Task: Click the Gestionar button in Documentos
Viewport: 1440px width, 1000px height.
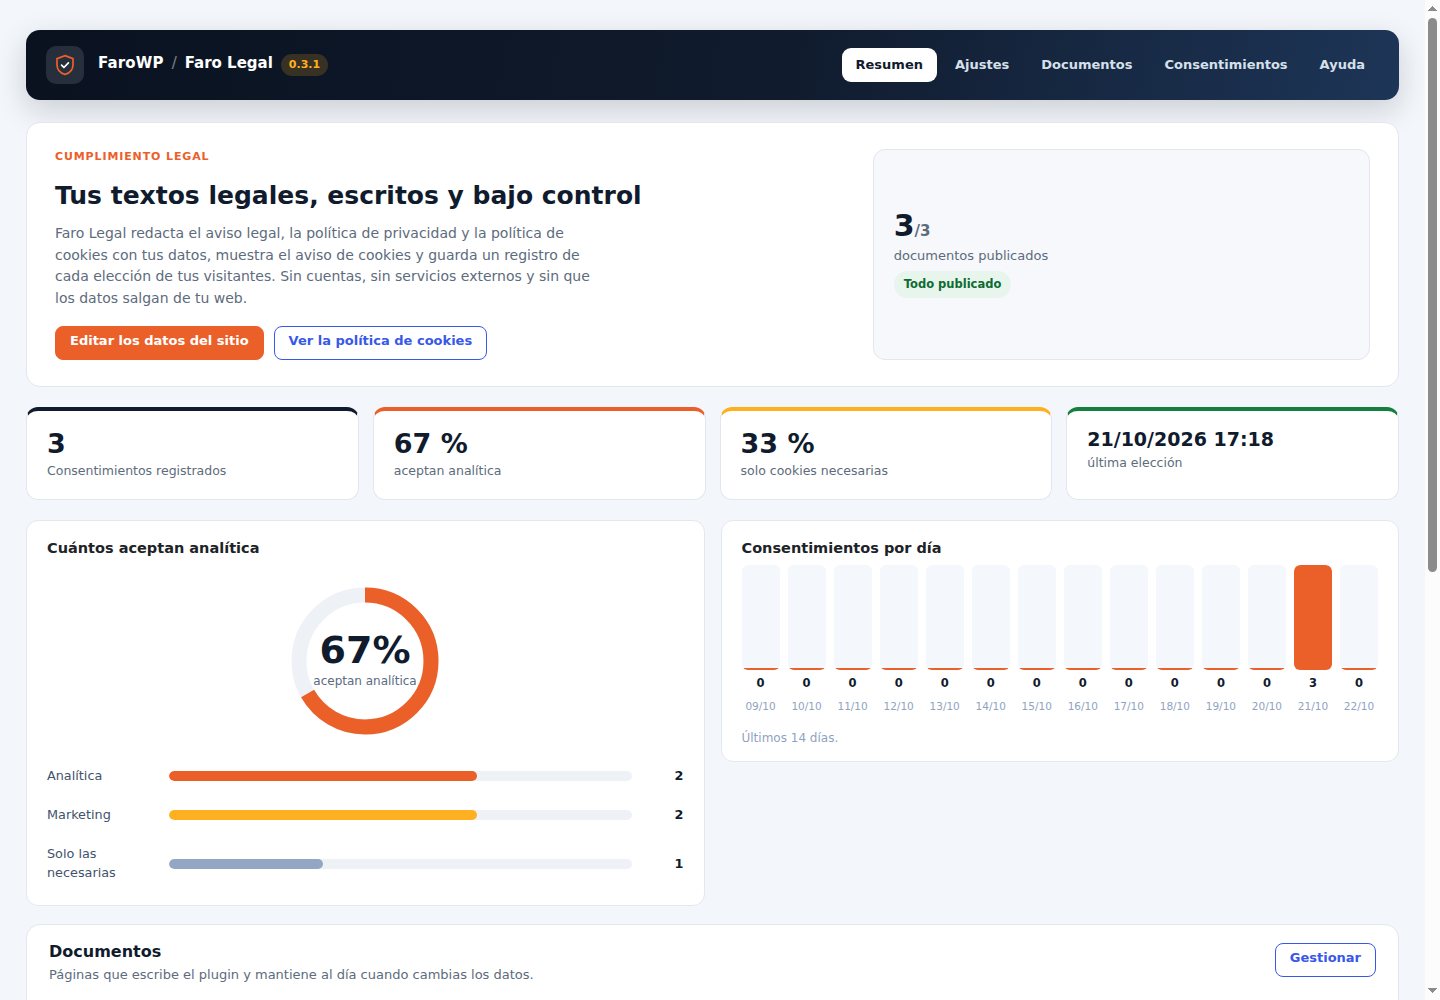Action: pos(1325,959)
